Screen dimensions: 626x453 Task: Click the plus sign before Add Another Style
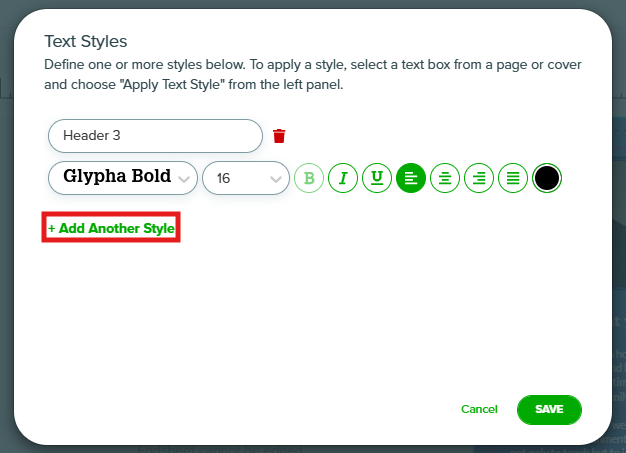[52, 228]
